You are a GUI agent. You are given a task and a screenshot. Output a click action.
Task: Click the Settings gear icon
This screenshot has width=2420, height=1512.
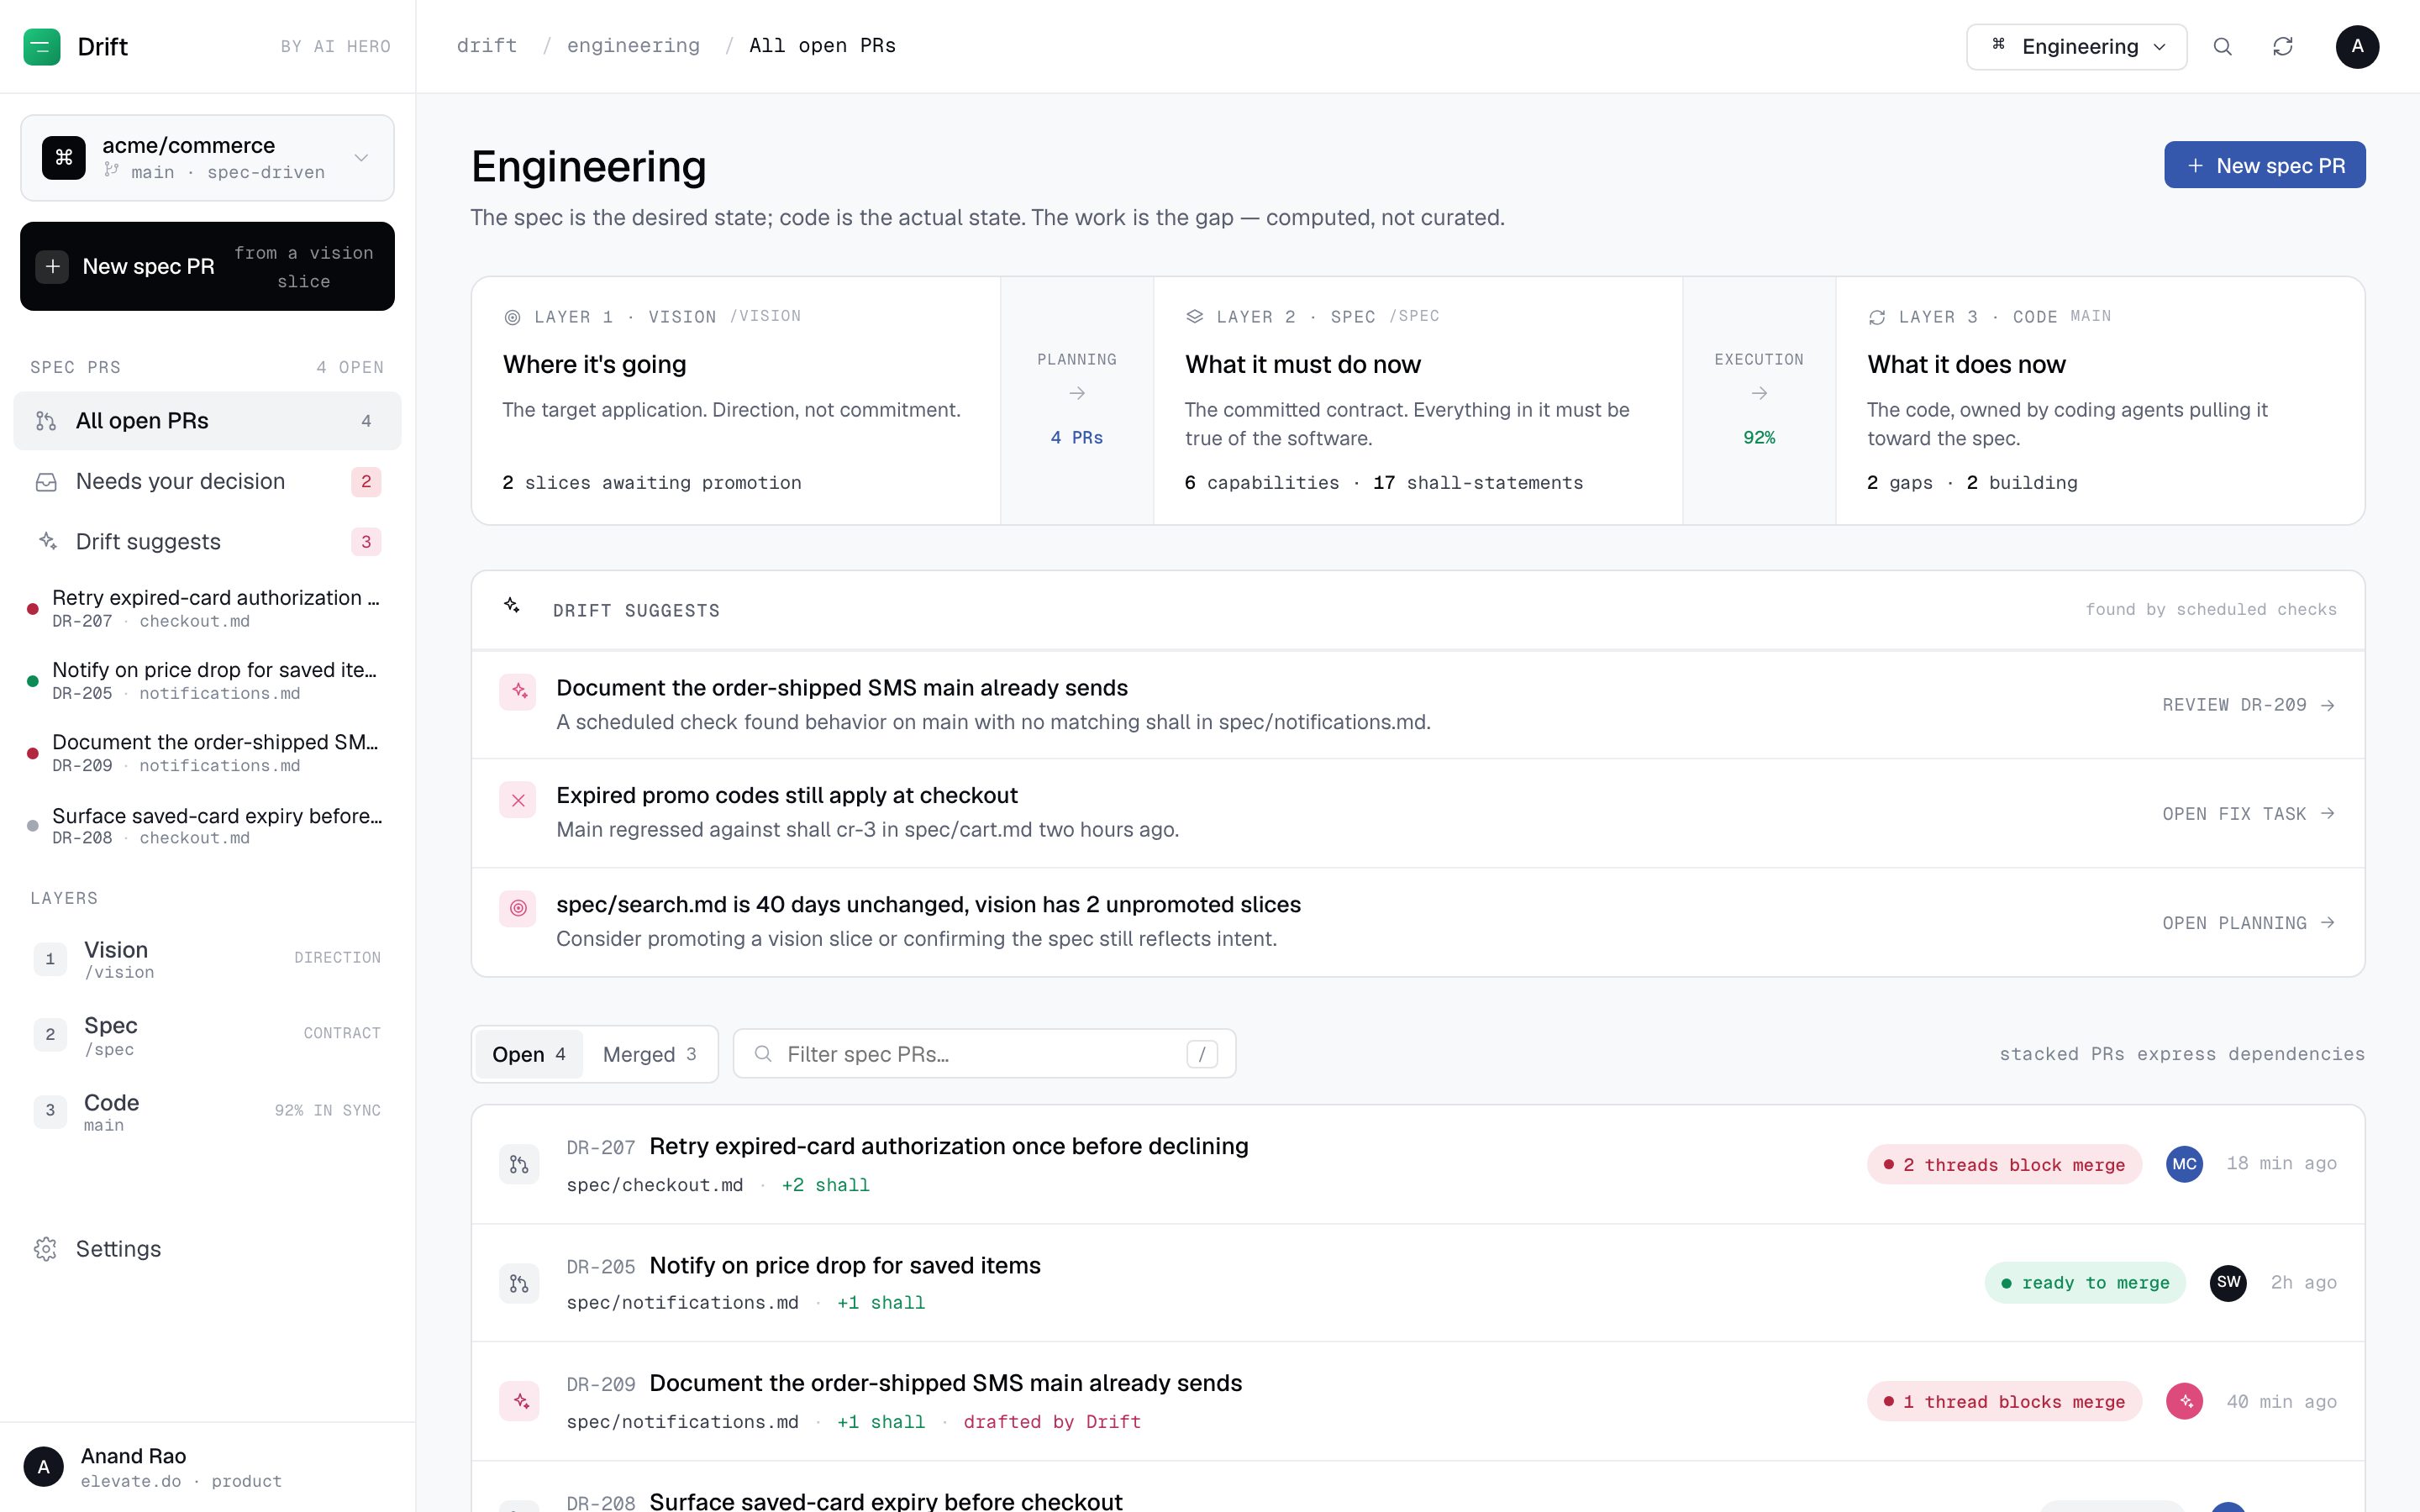(46, 1249)
